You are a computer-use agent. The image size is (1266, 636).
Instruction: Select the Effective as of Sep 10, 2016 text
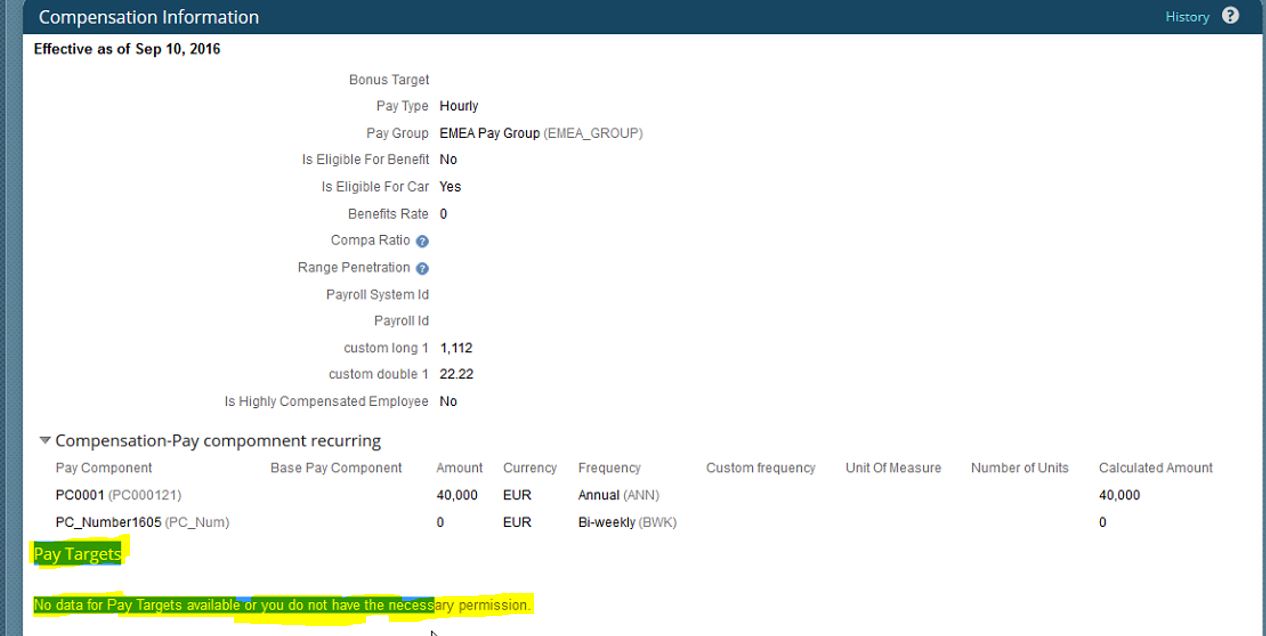[x=127, y=49]
